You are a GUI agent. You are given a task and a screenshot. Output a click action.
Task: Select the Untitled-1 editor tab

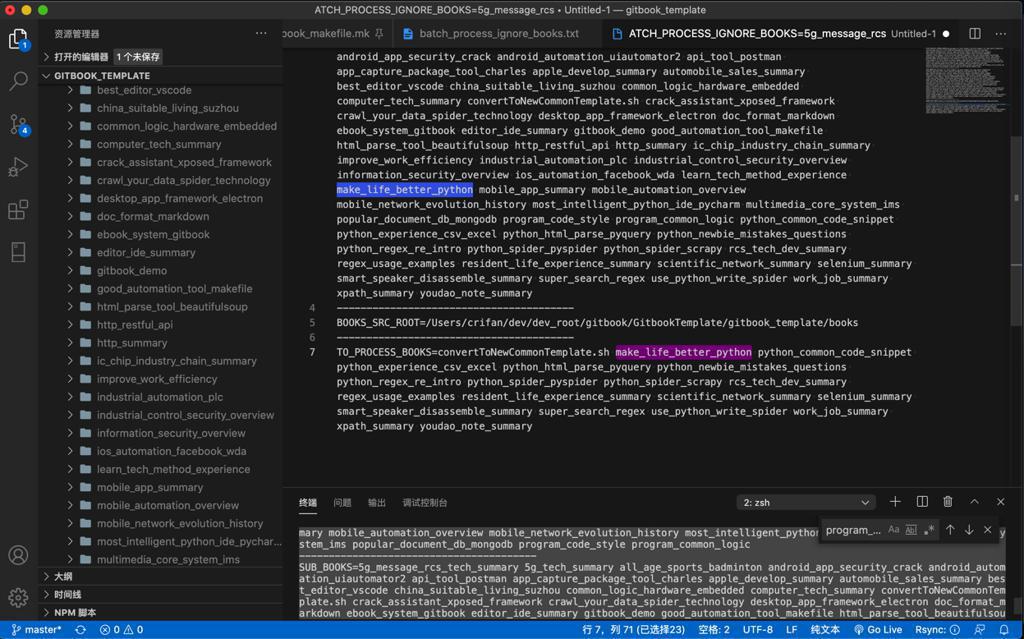[x=780, y=33]
